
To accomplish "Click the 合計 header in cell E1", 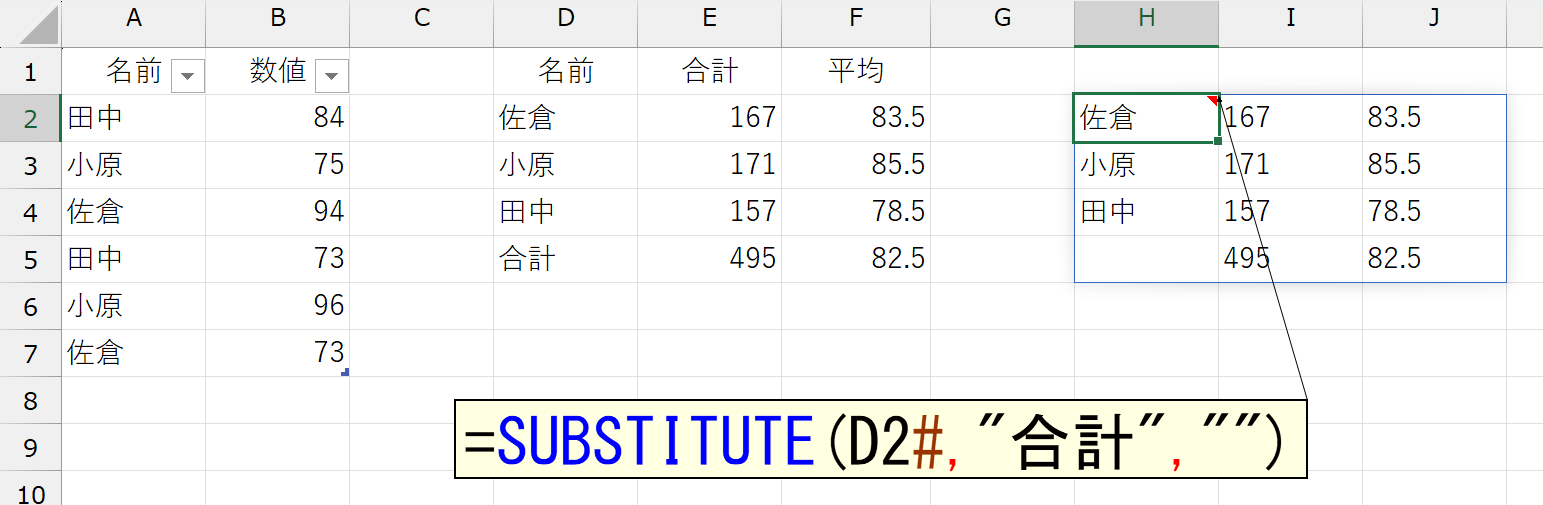I will pyautogui.click(x=710, y=71).
